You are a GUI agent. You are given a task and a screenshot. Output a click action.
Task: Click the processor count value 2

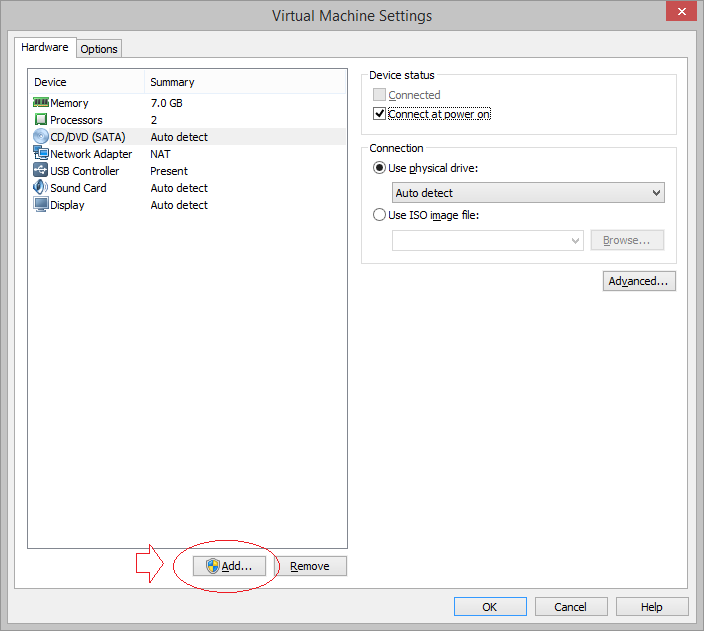click(154, 120)
